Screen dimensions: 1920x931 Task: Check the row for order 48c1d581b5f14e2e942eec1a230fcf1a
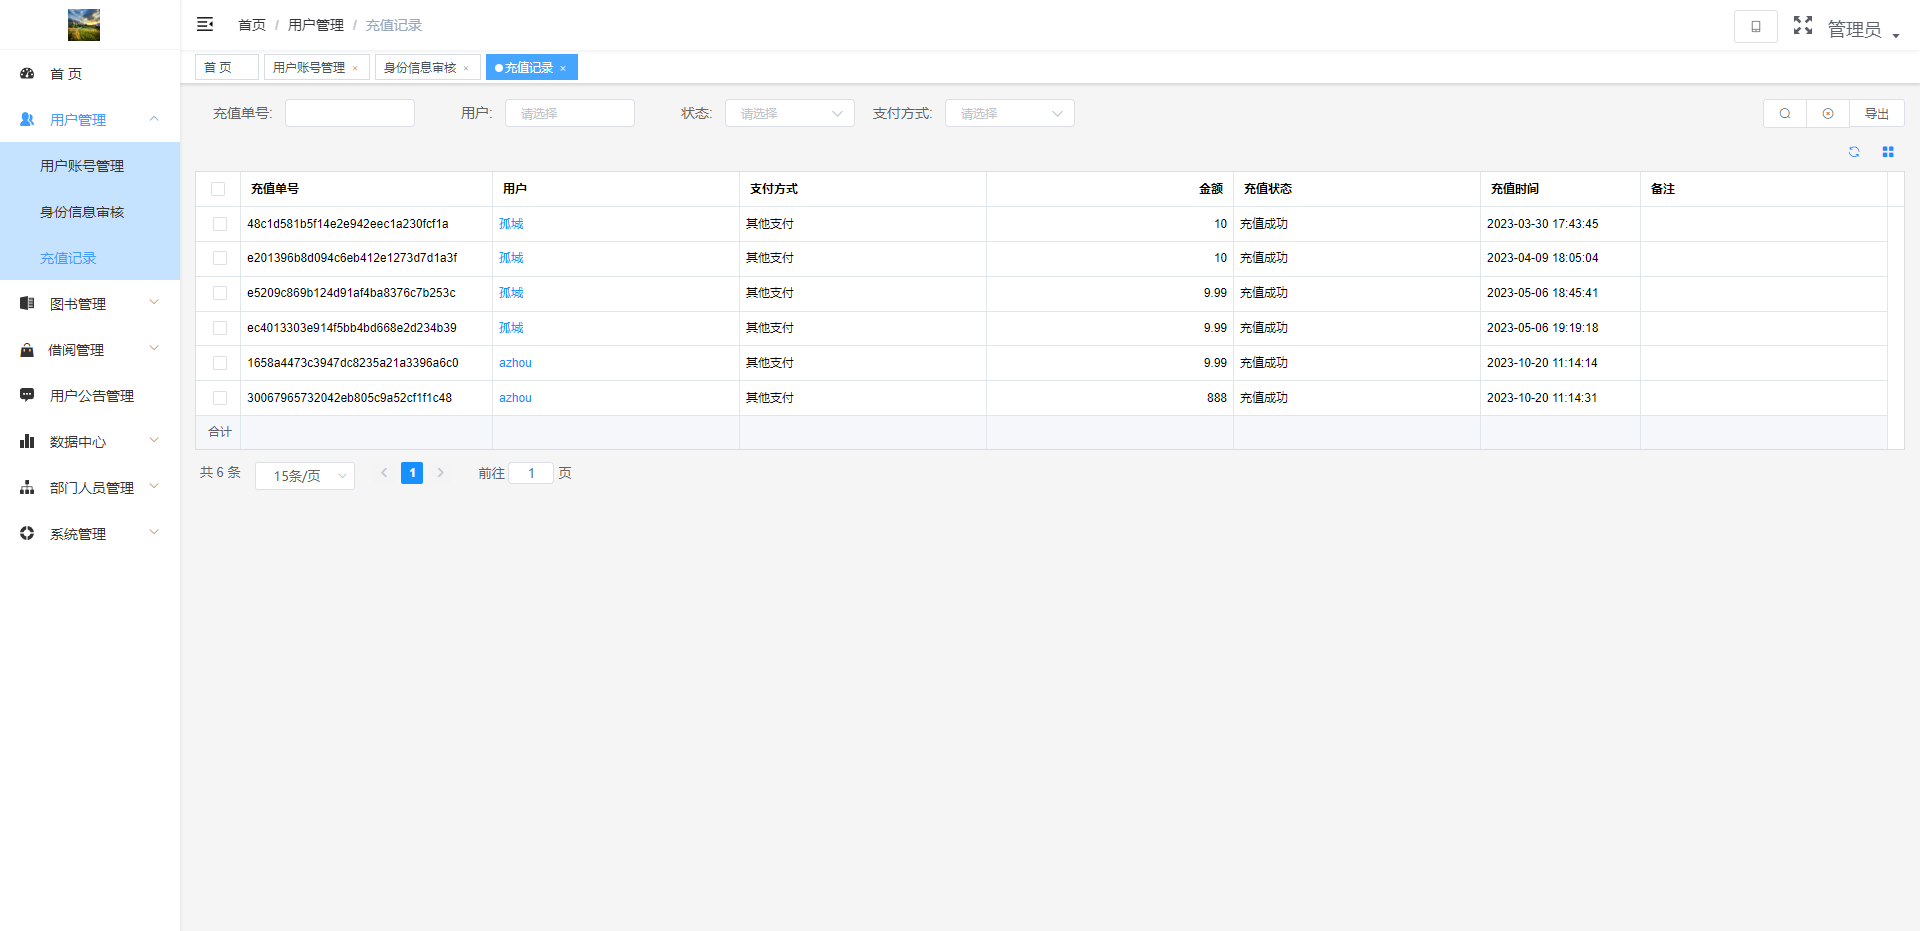coord(220,224)
